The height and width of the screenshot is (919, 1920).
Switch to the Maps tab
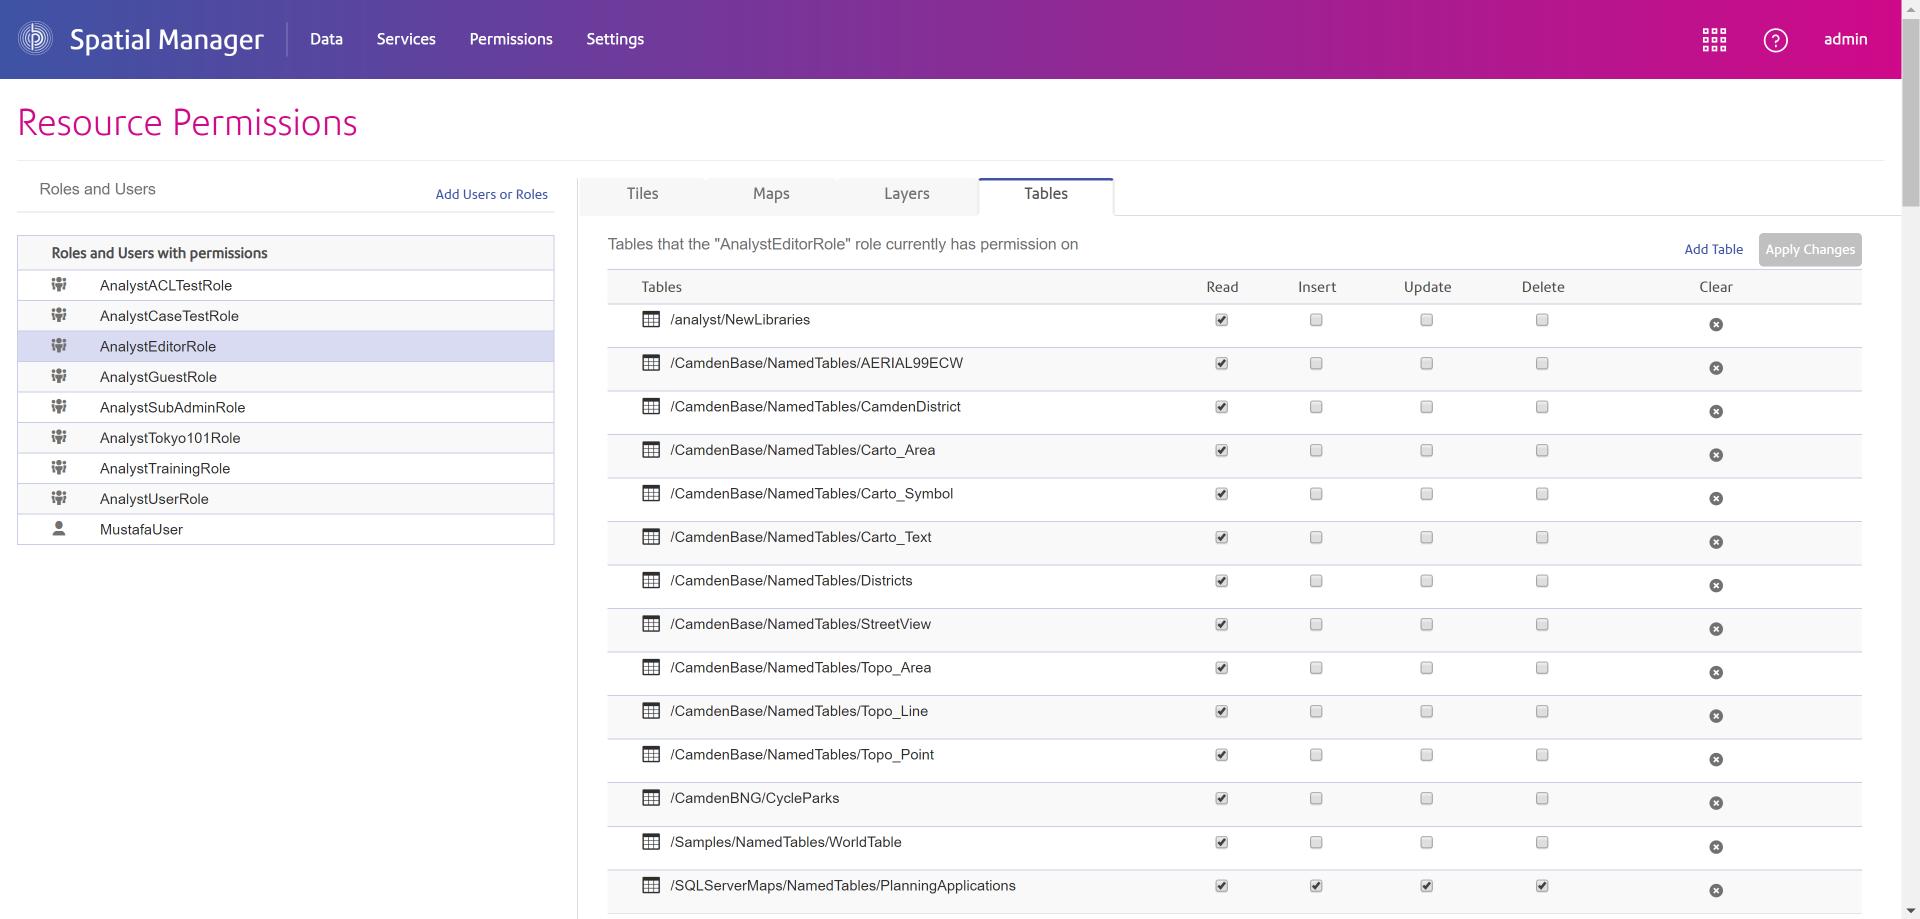click(x=771, y=194)
